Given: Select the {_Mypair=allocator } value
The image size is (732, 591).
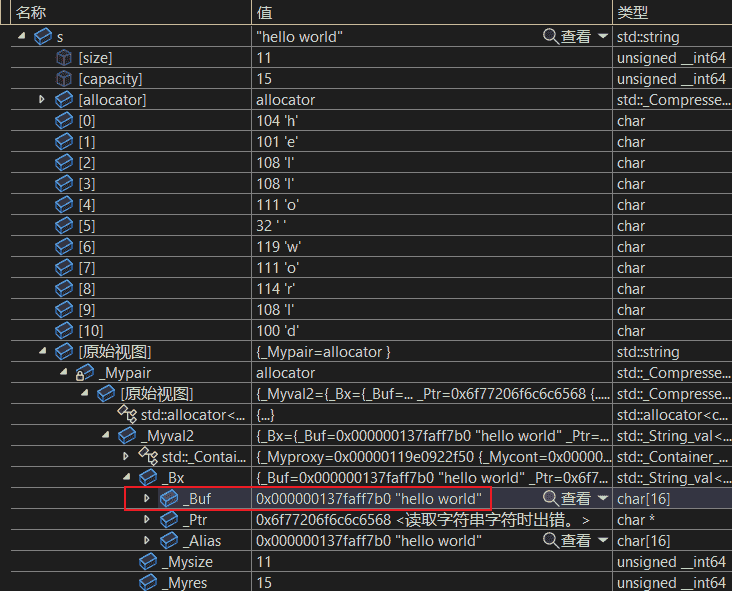Looking at the screenshot, I should [323, 352].
